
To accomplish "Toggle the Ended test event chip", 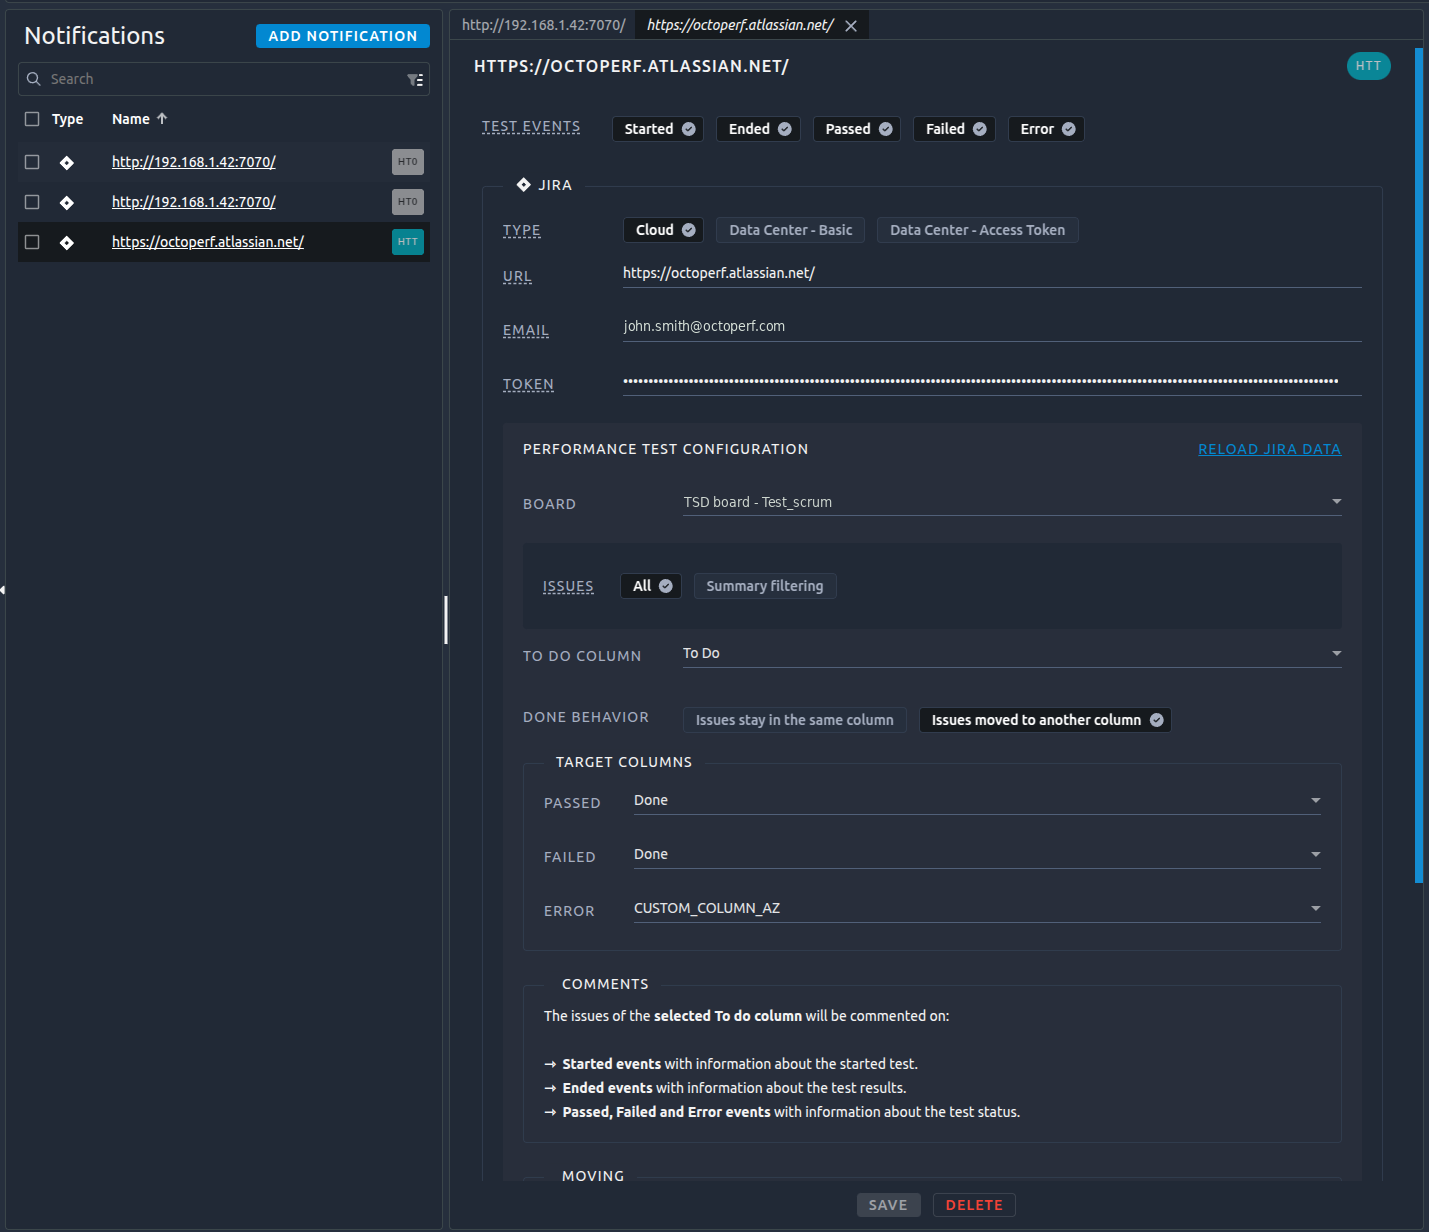I will click(x=758, y=129).
